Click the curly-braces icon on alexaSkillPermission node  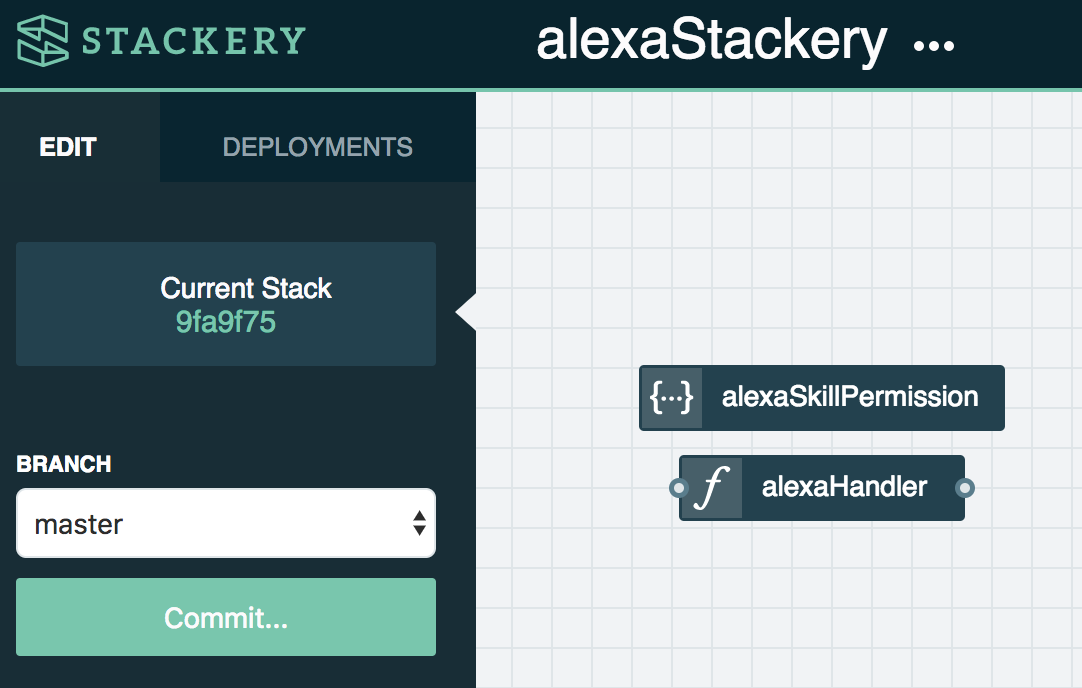click(671, 397)
